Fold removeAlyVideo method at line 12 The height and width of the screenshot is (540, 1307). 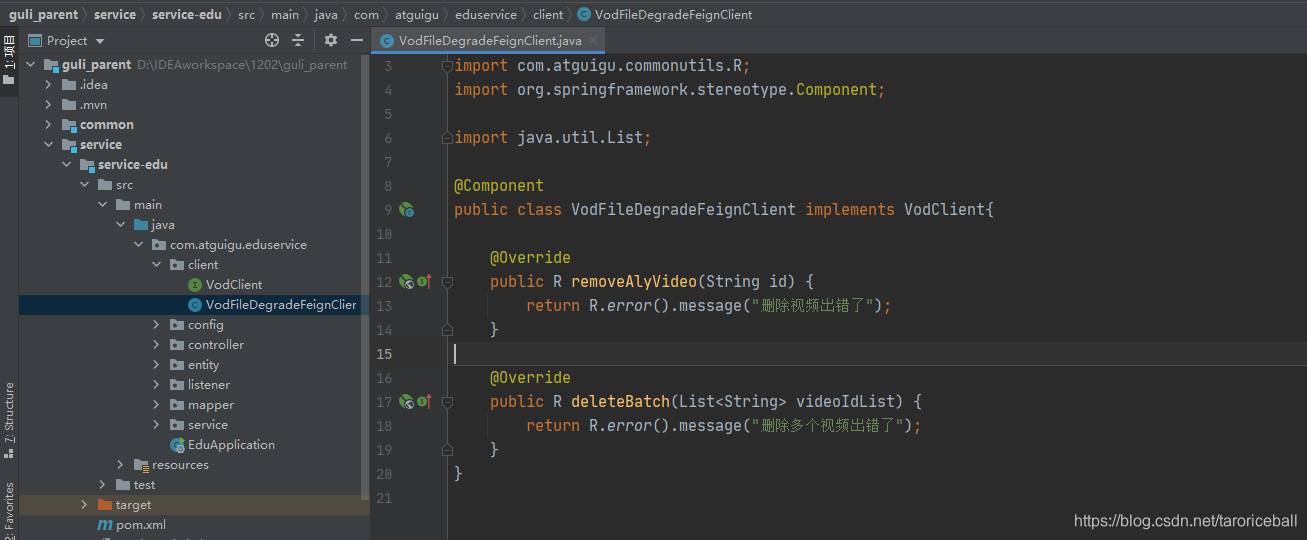(x=447, y=282)
